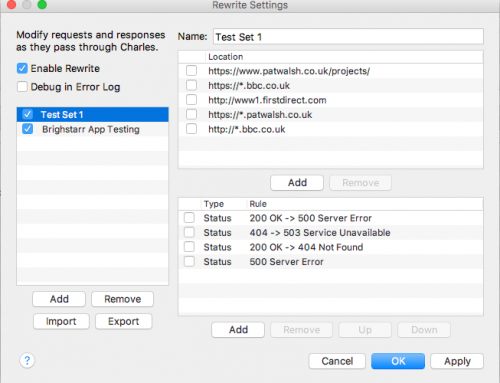The height and width of the screenshot is (383, 500).
Task: Cancel the Rewrite Settings dialog
Action: coord(337,361)
